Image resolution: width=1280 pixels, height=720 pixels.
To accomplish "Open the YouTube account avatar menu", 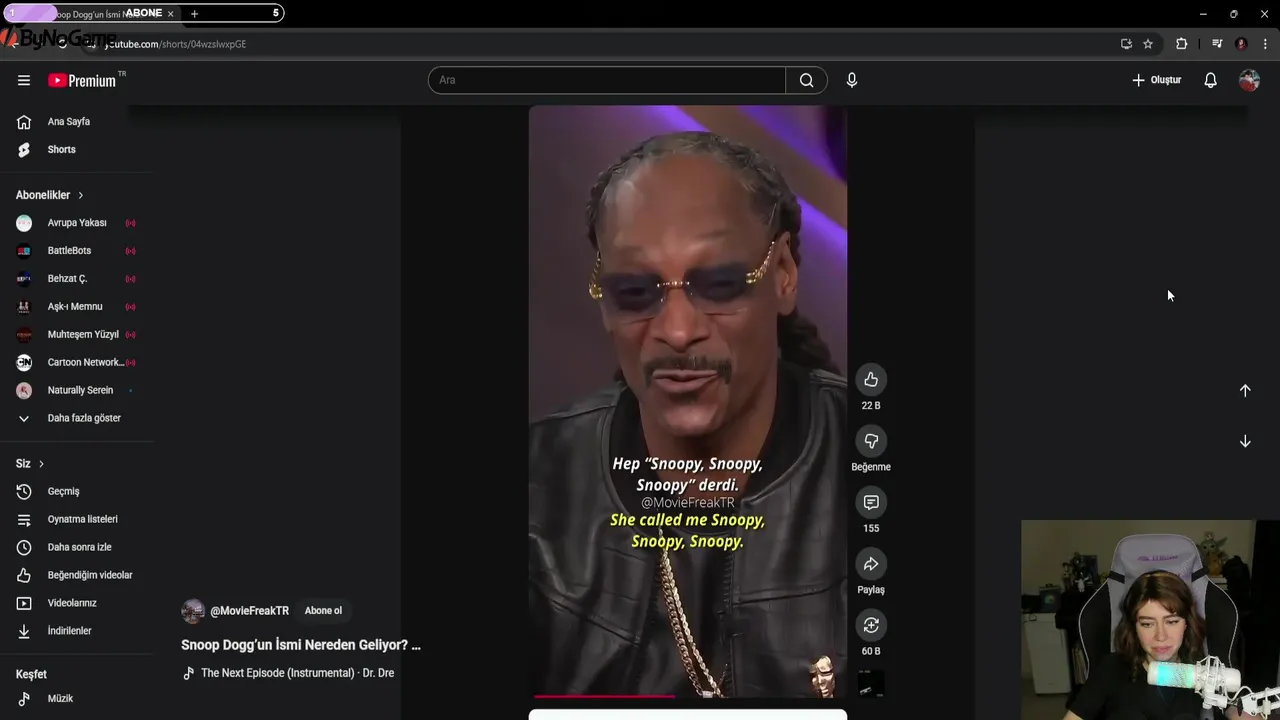I will 1249,80.
